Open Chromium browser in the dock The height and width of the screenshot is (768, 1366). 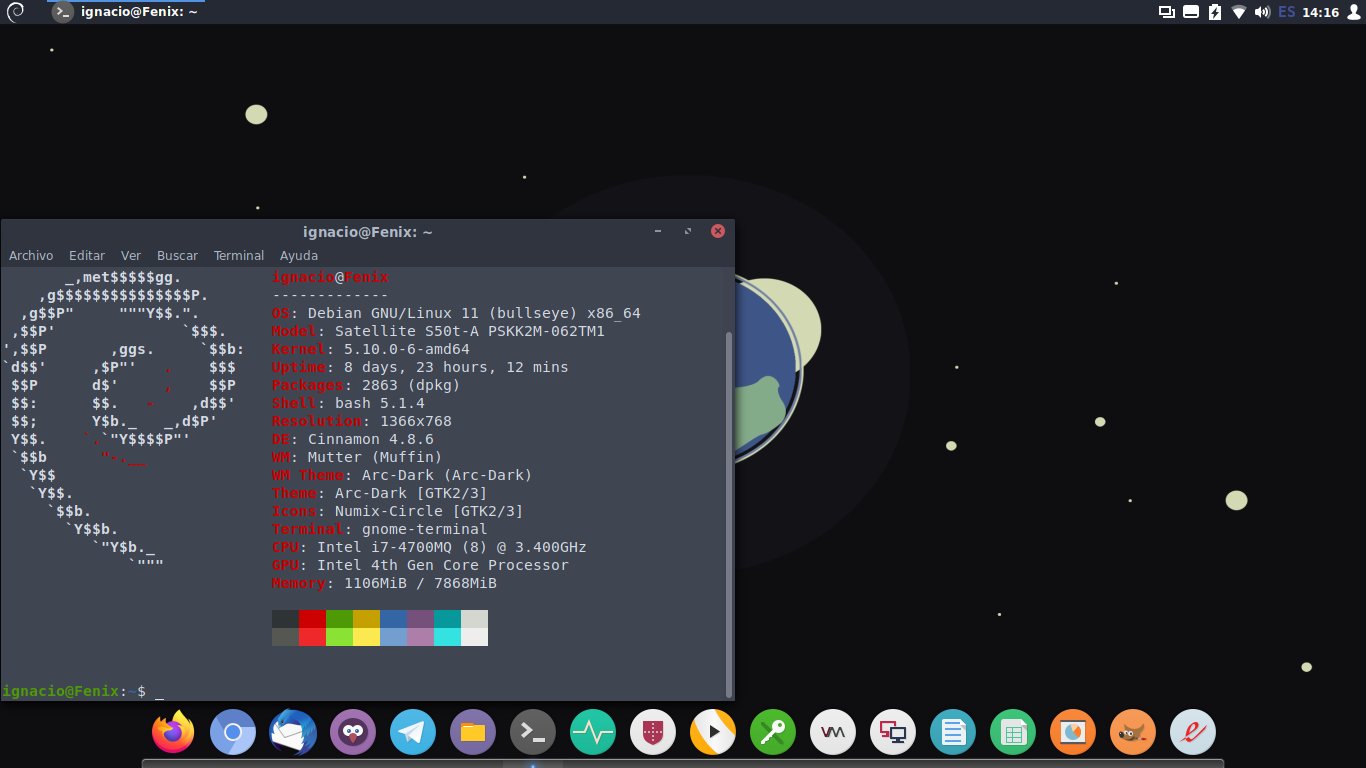pyautogui.click(x=233, y=733)
